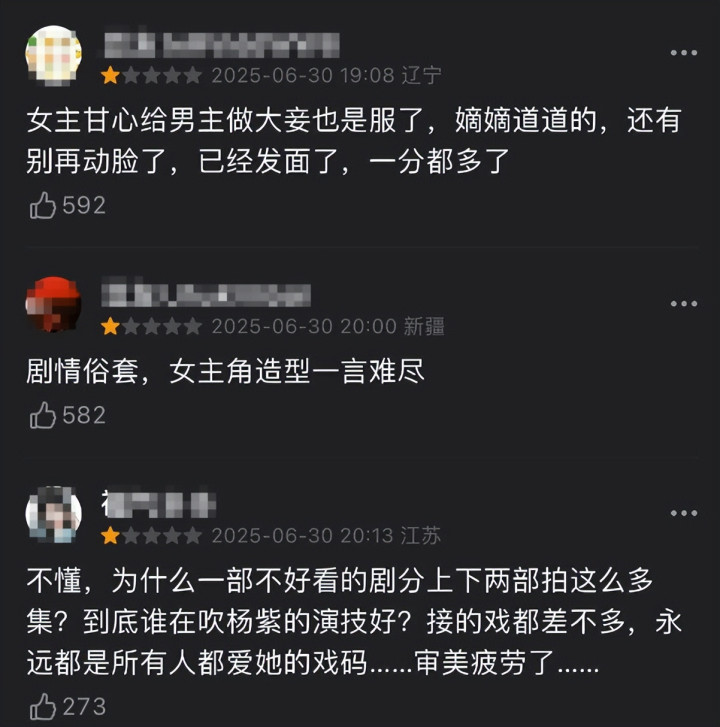
Task: Open the avatar of the 江苏 reviewer
Action: tap(53, 514)
